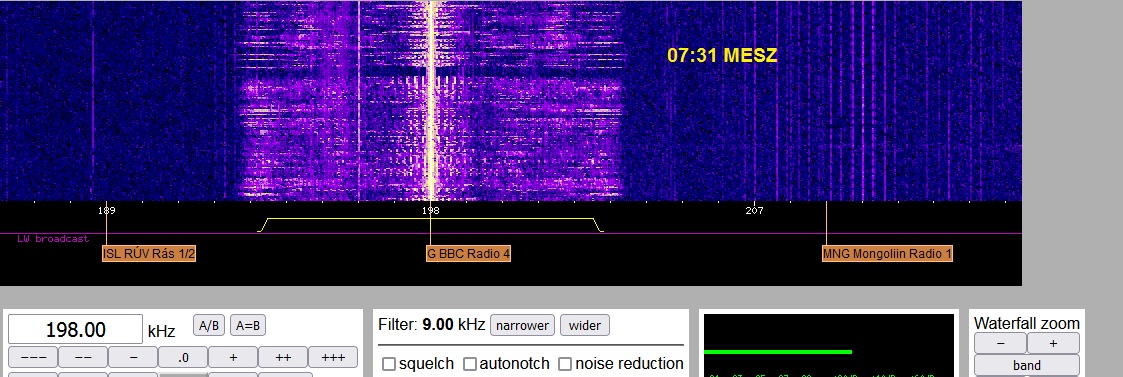Make the filter wider

[584, 325]
